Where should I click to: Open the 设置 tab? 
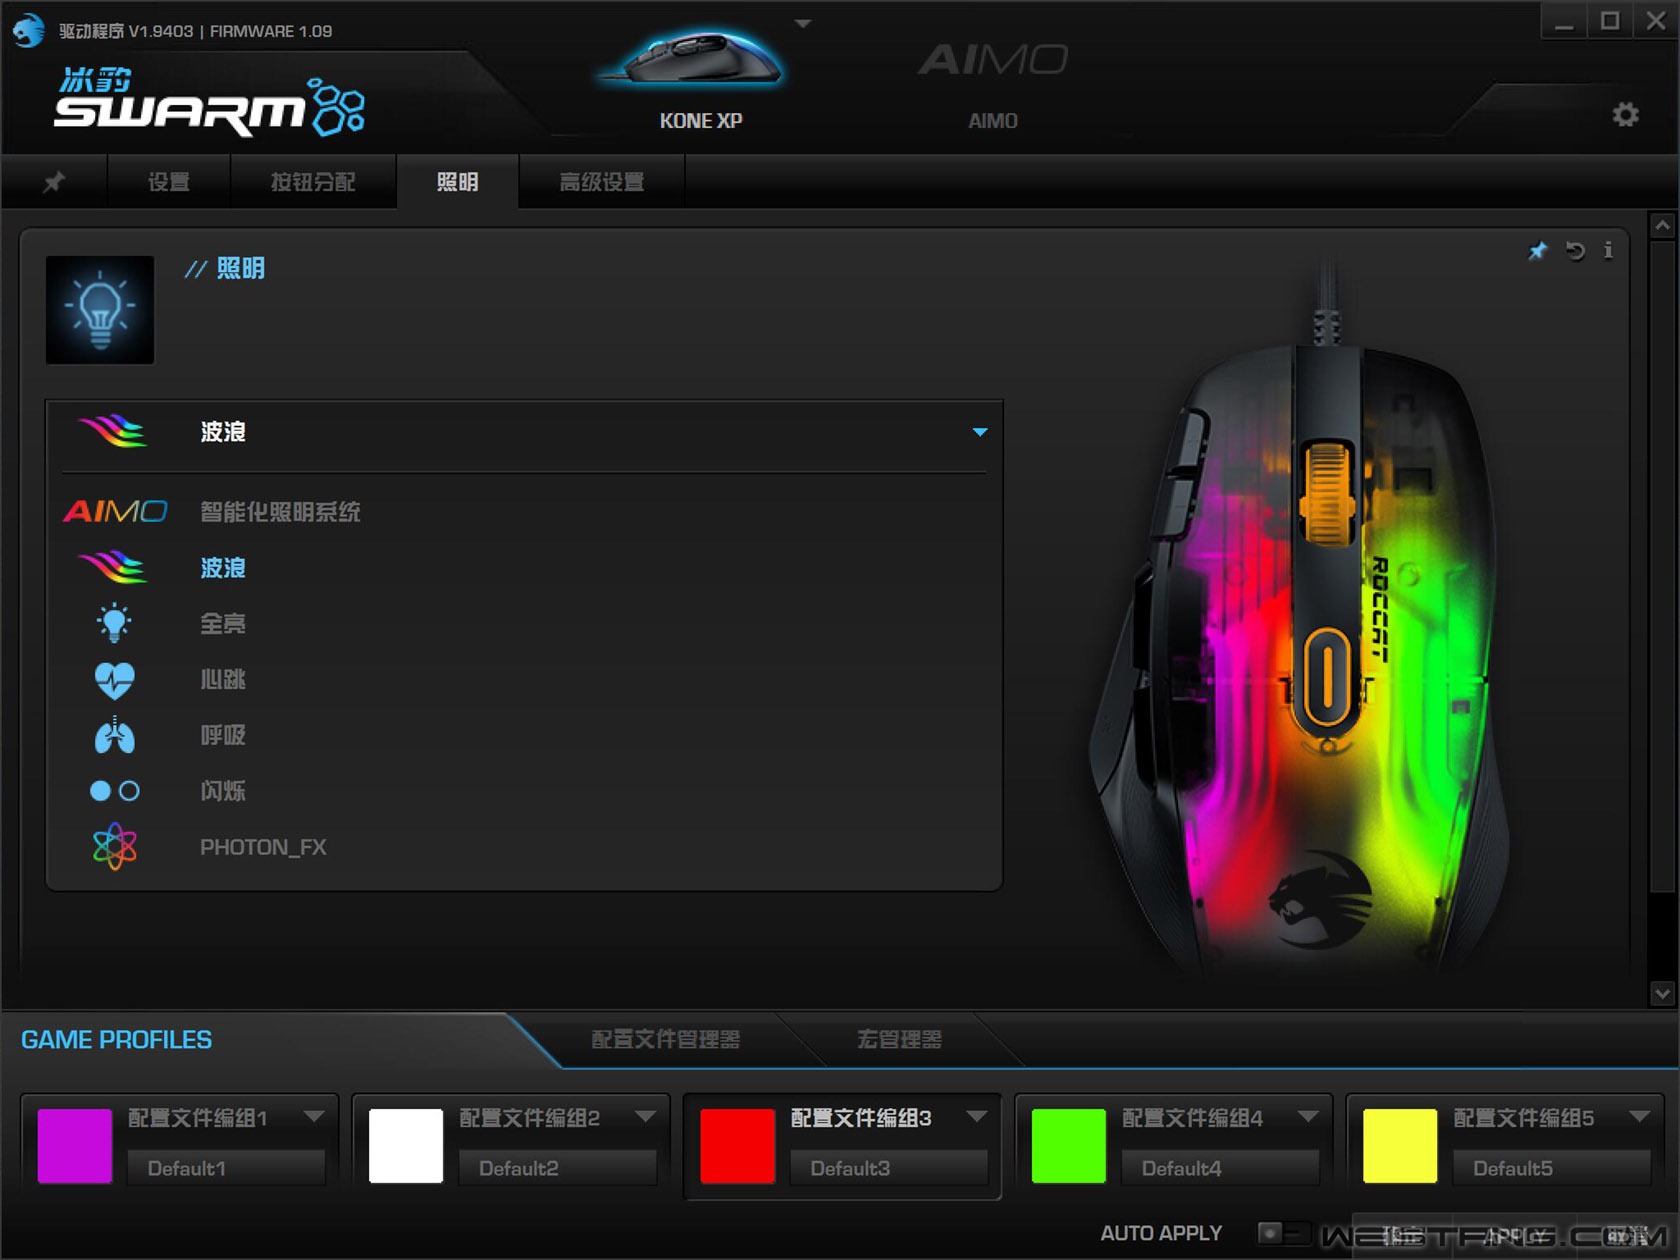pyautogui.click(x=168, y=182)
